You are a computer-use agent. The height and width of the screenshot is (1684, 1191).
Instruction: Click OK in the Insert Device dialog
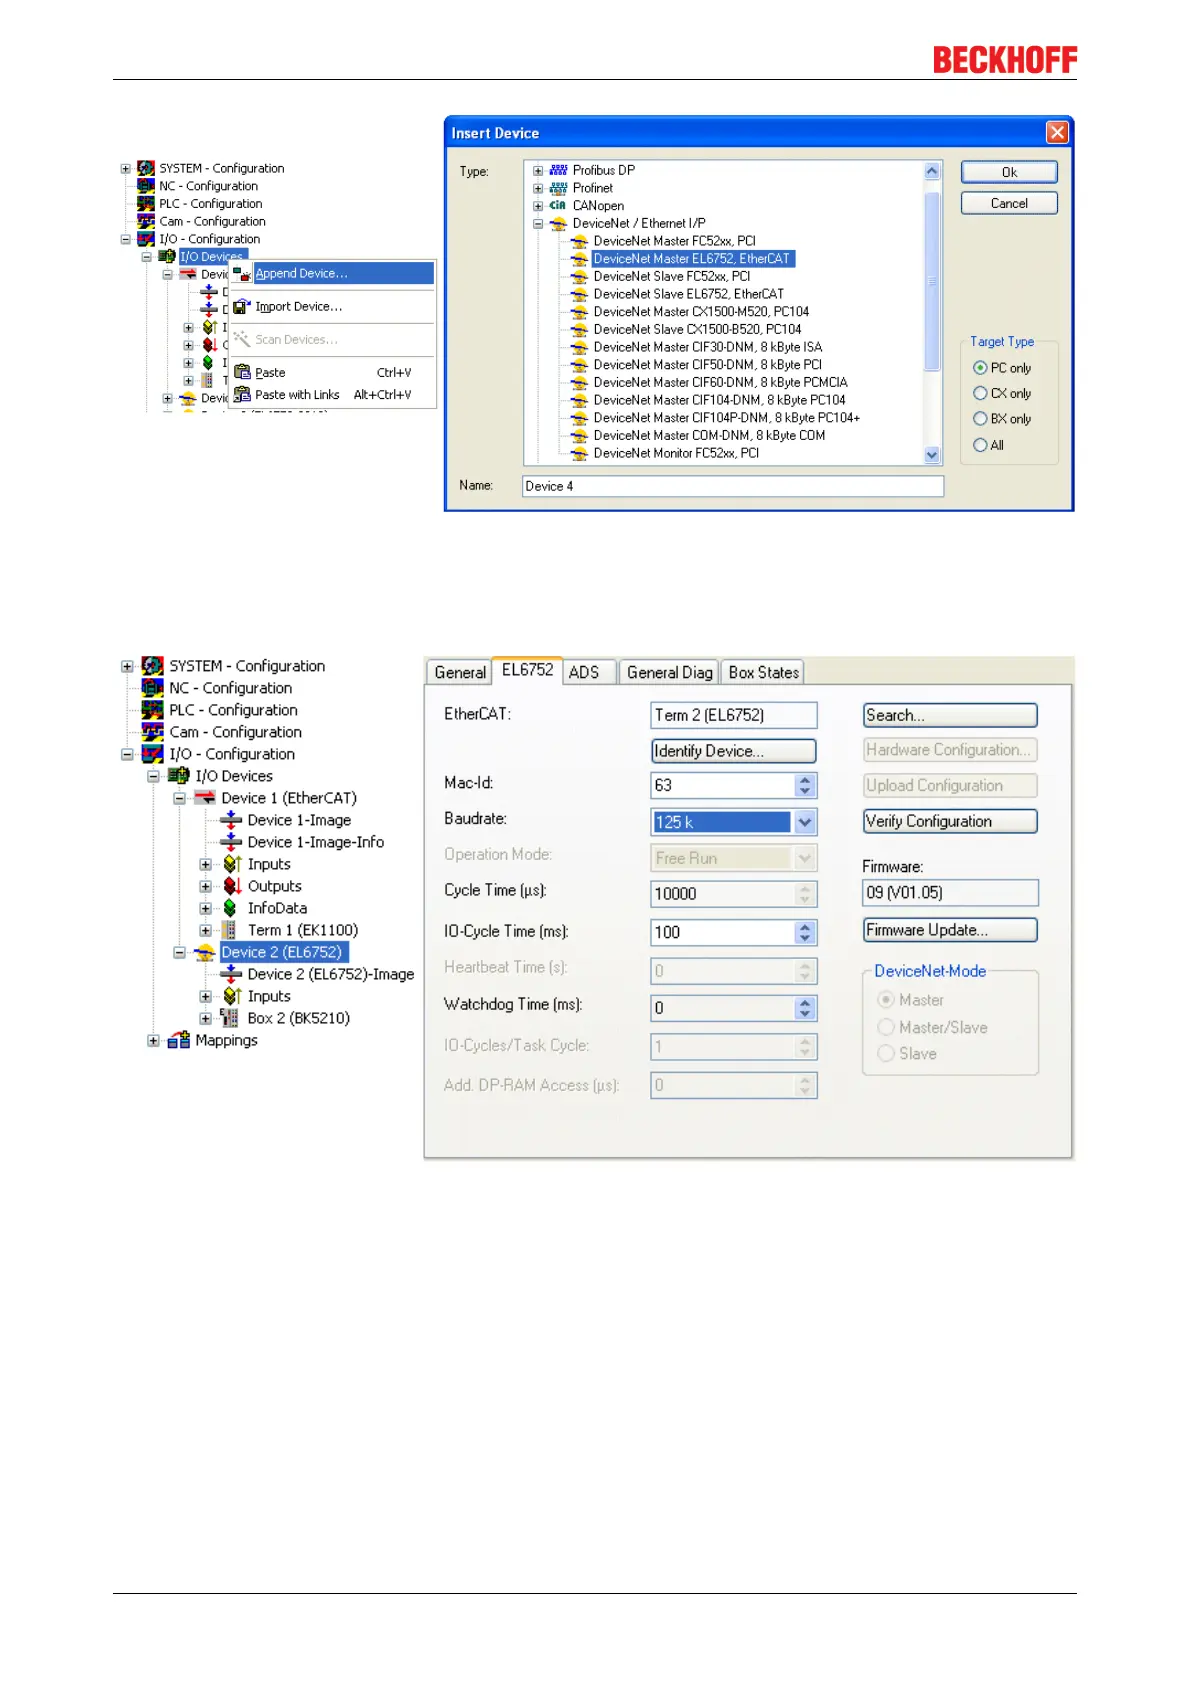click(1009, 172)
